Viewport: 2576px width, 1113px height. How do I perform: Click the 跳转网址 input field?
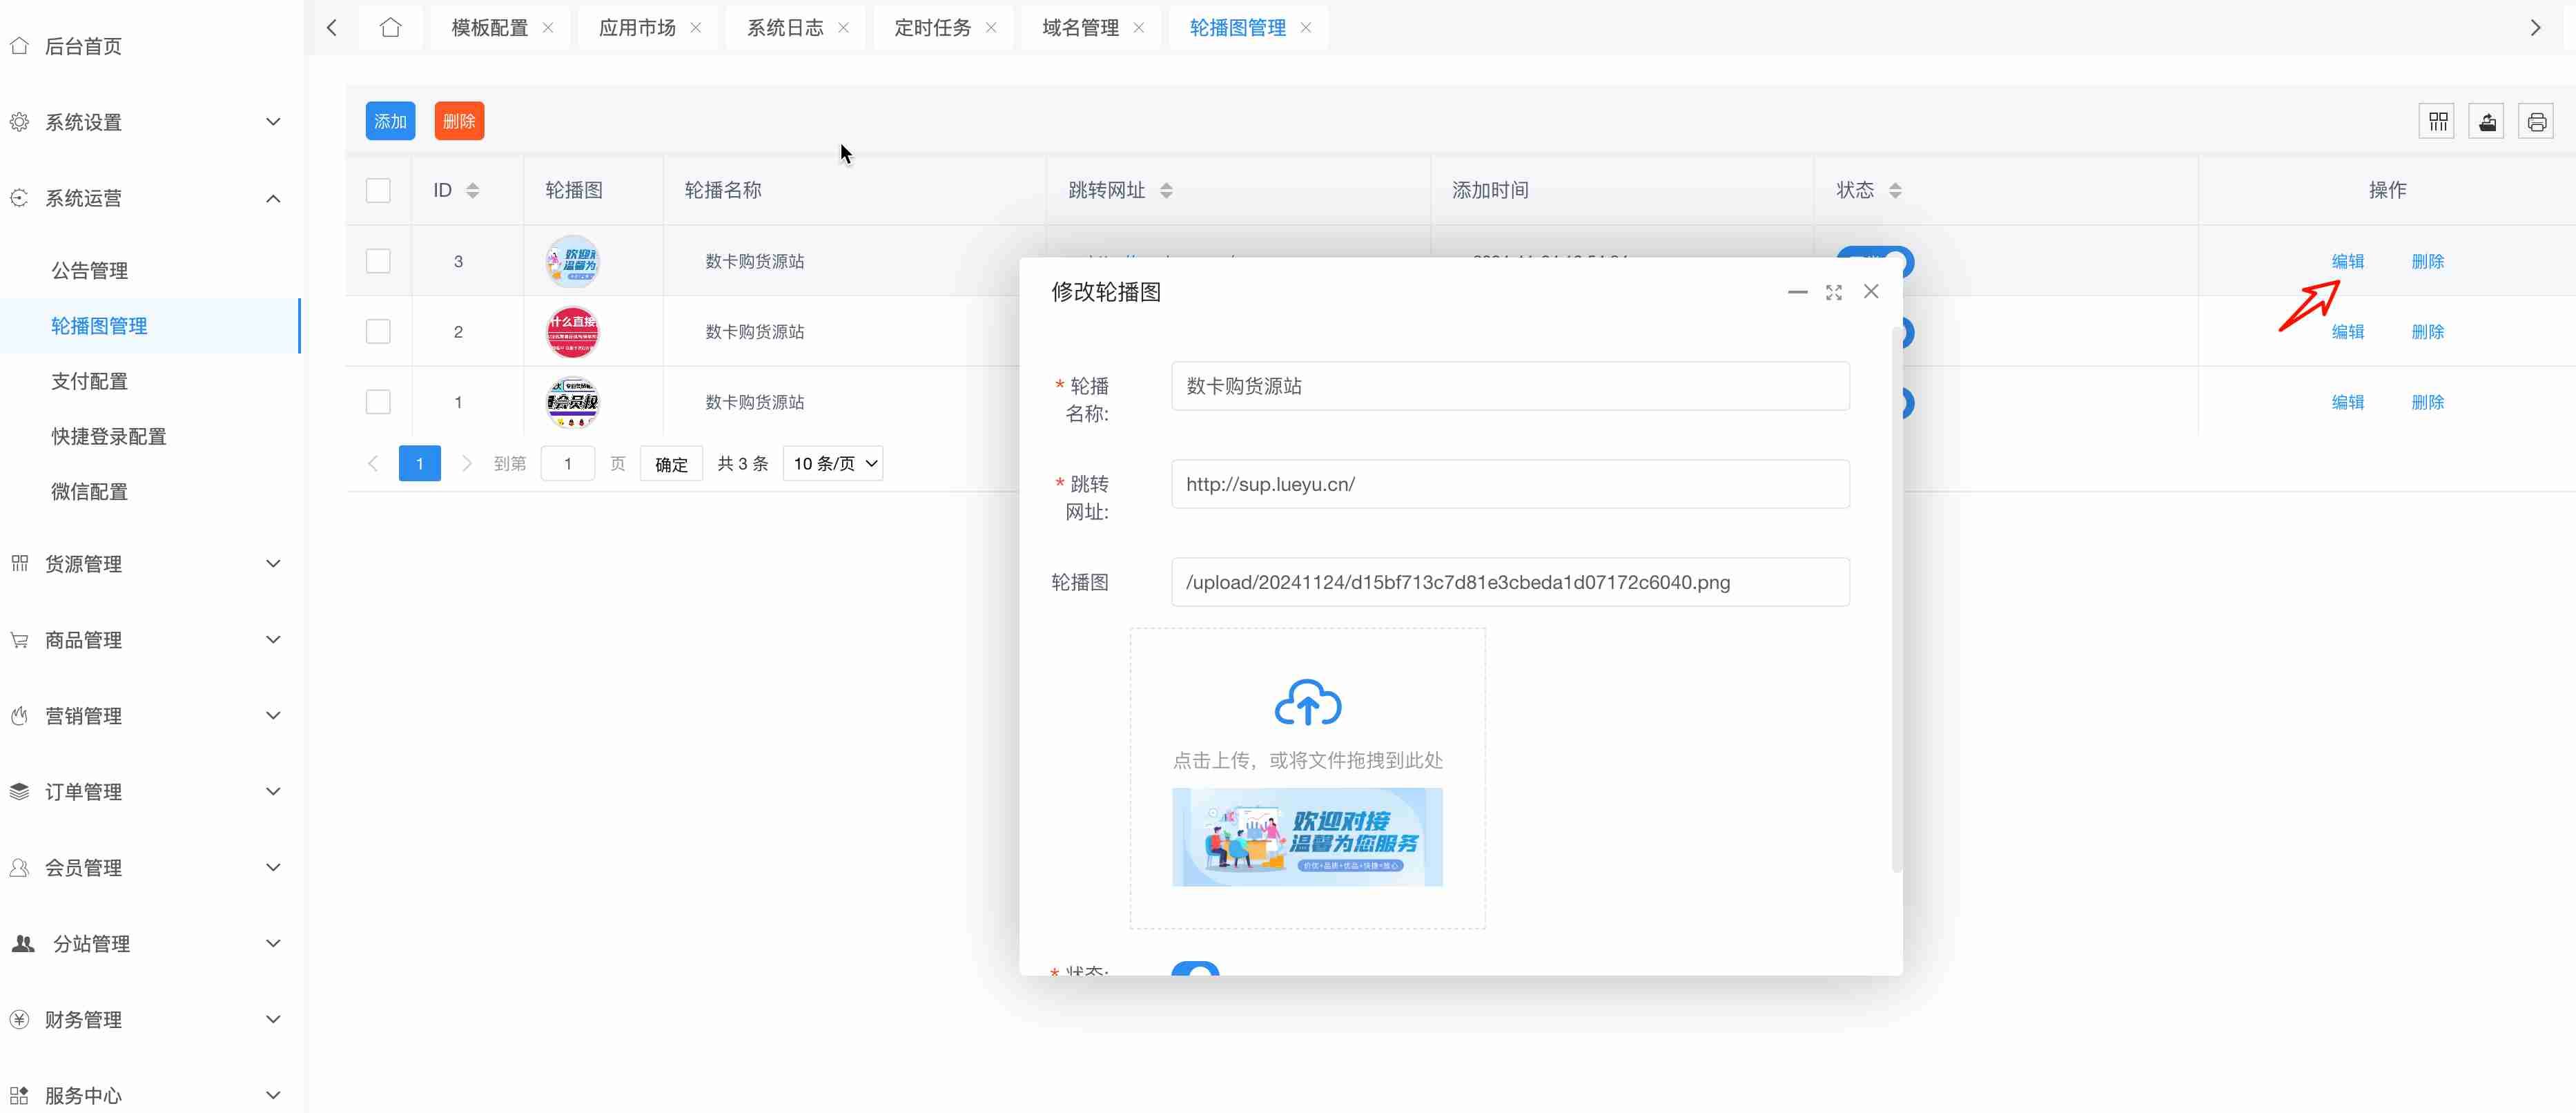(x=1509, y=484)
